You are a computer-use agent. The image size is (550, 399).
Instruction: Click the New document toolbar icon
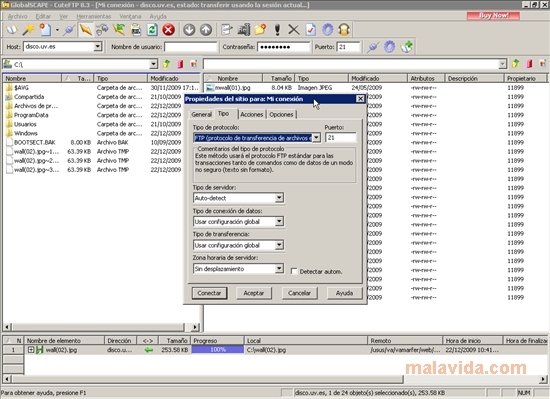click(x=45, y=30)
